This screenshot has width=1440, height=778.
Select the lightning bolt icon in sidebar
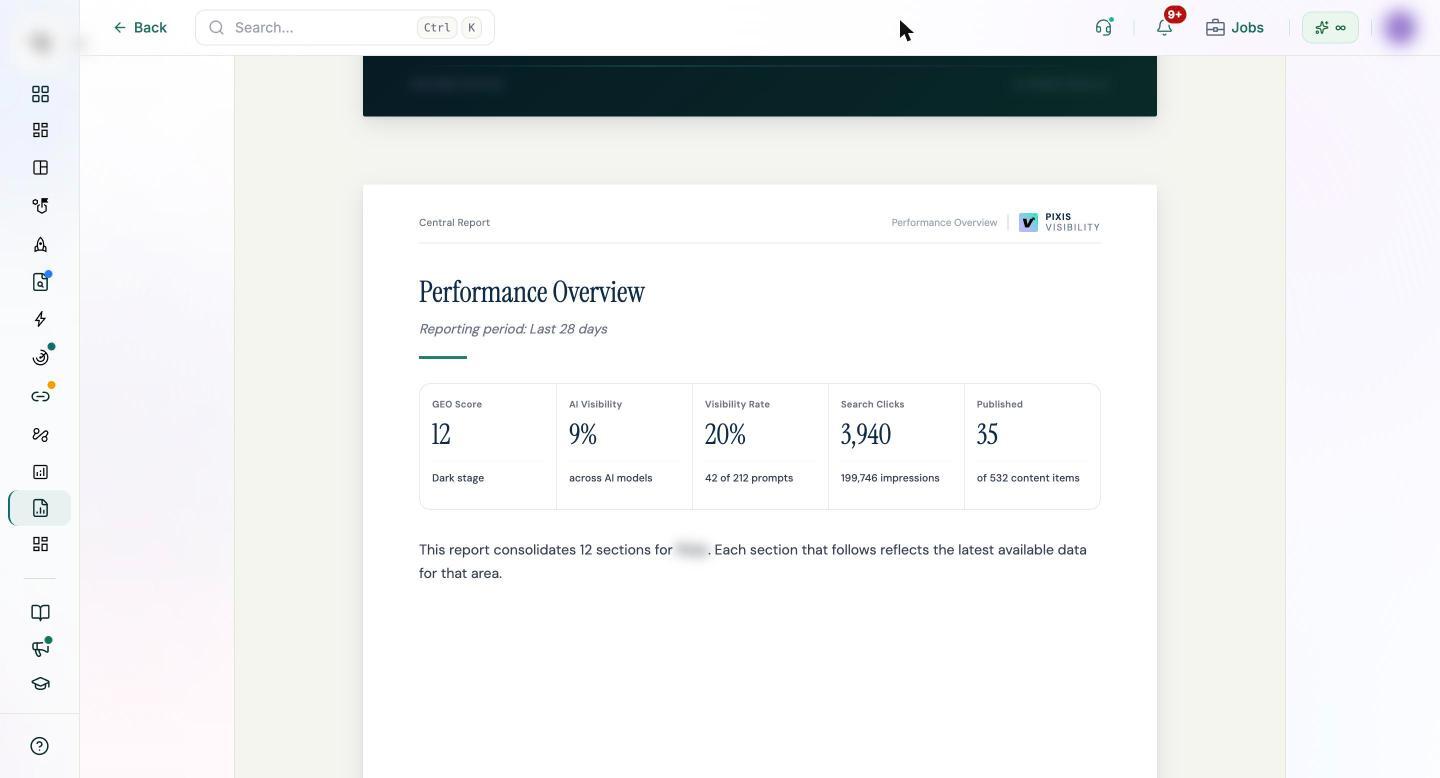(x=40, y=319)
